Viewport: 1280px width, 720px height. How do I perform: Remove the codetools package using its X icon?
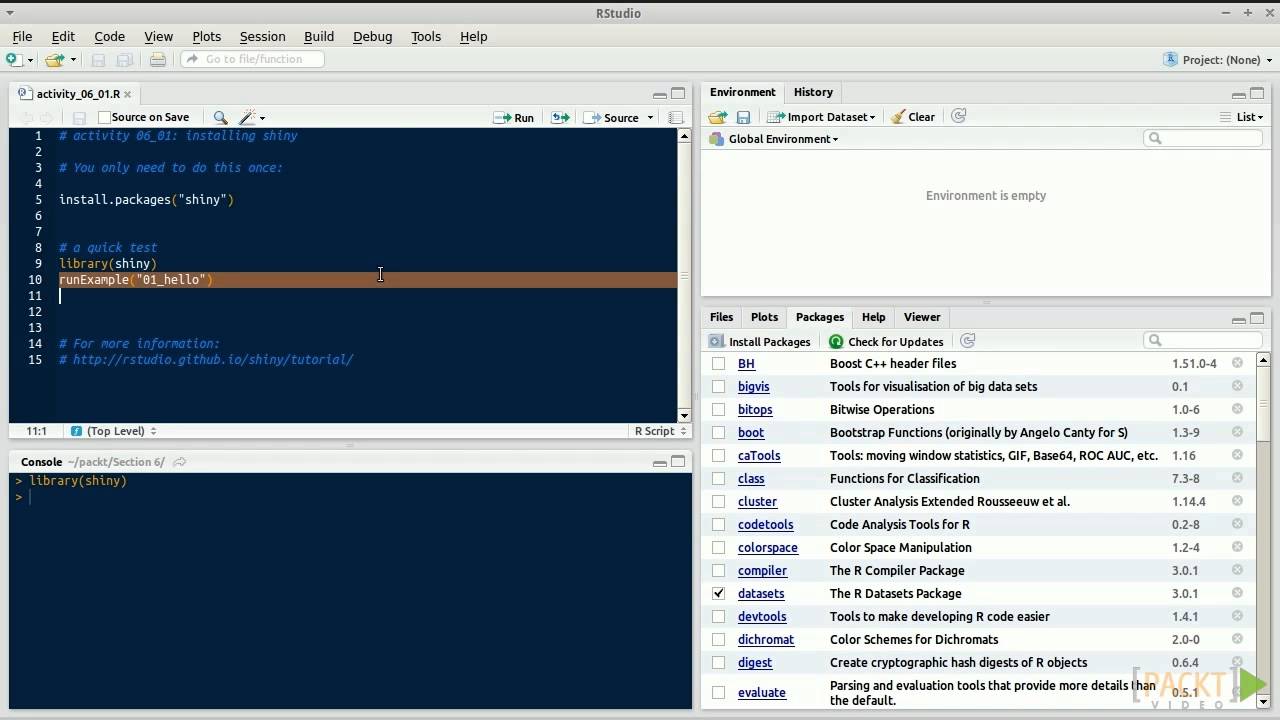(1237, 524)
